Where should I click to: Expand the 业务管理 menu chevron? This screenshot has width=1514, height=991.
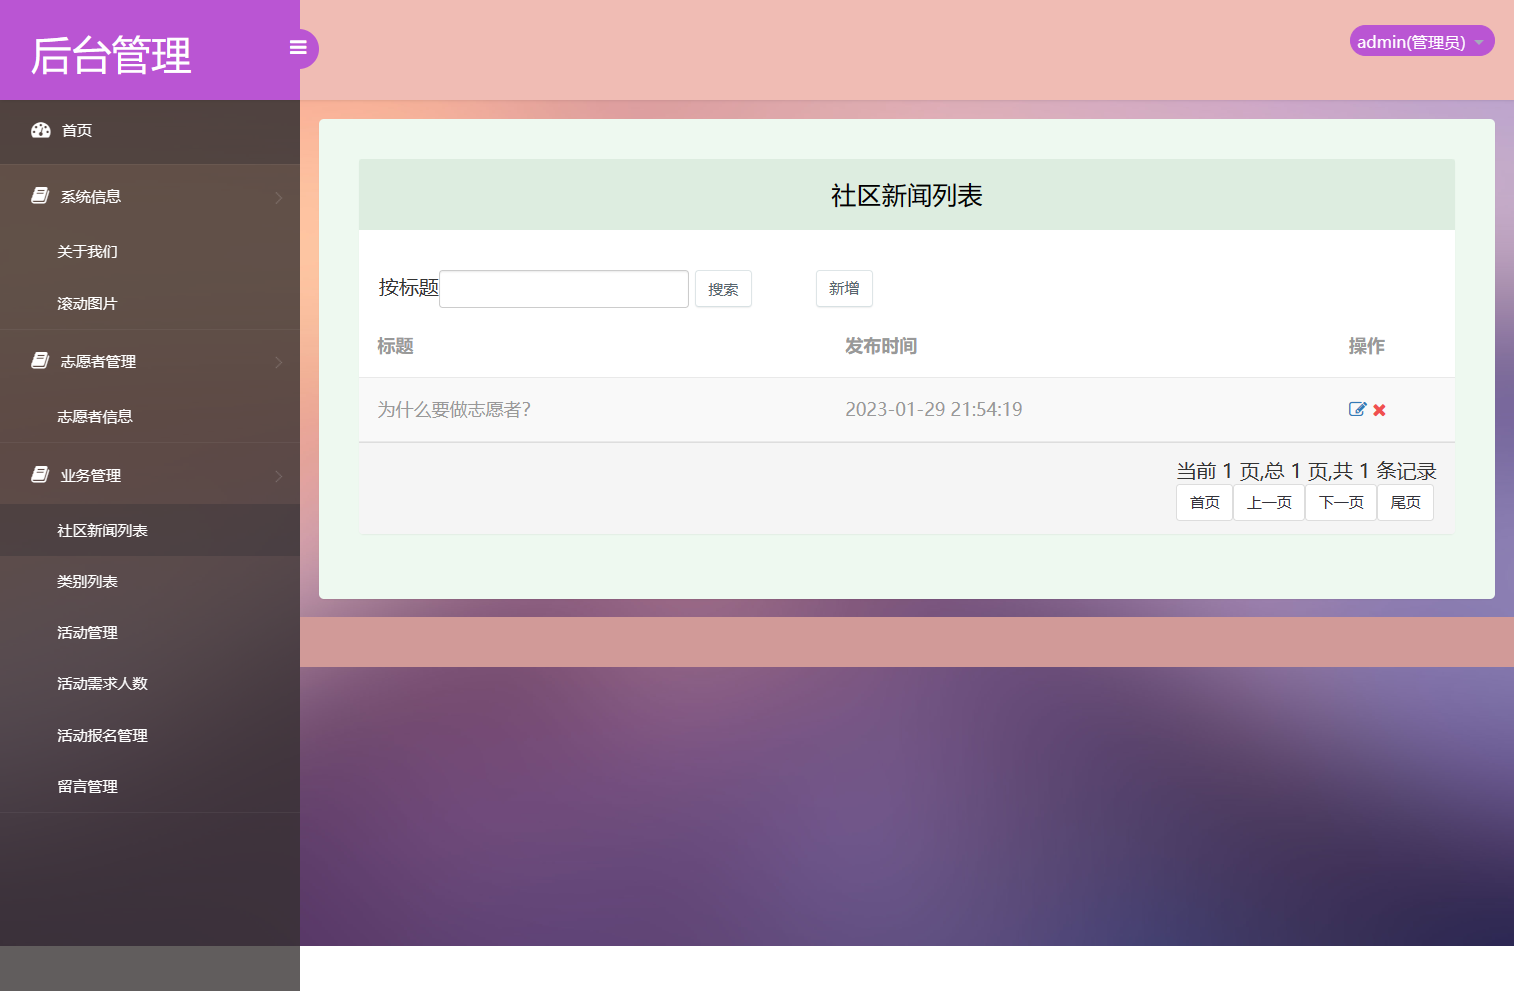point(279,476)
